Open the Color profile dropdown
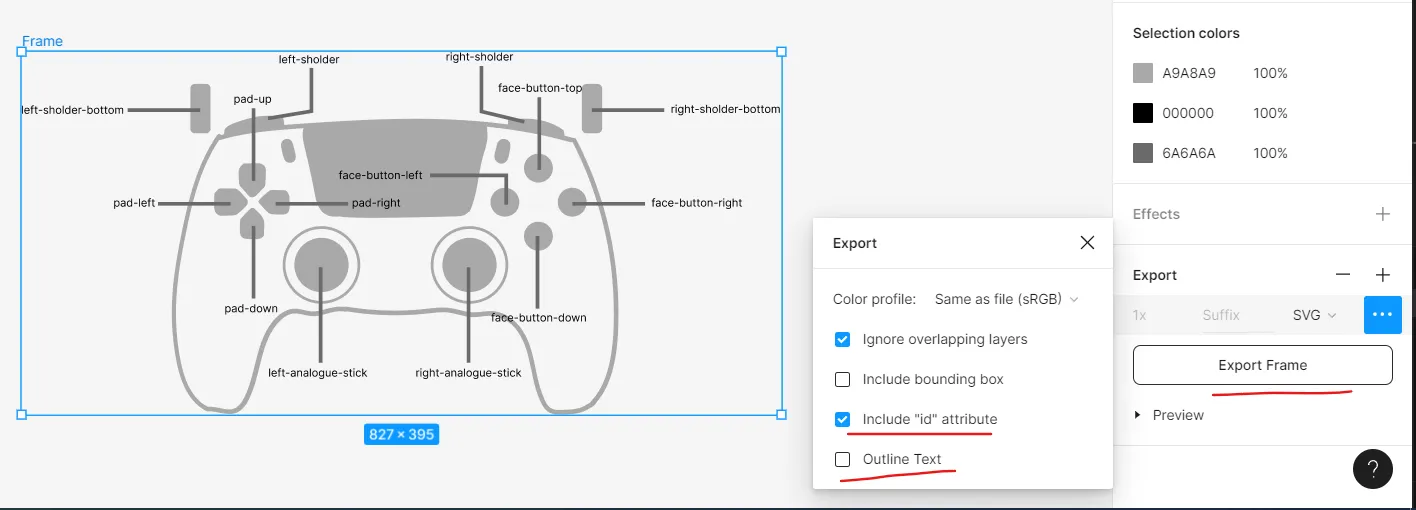This screenshot has width=1416, height=510. [x=1006, y=299]
